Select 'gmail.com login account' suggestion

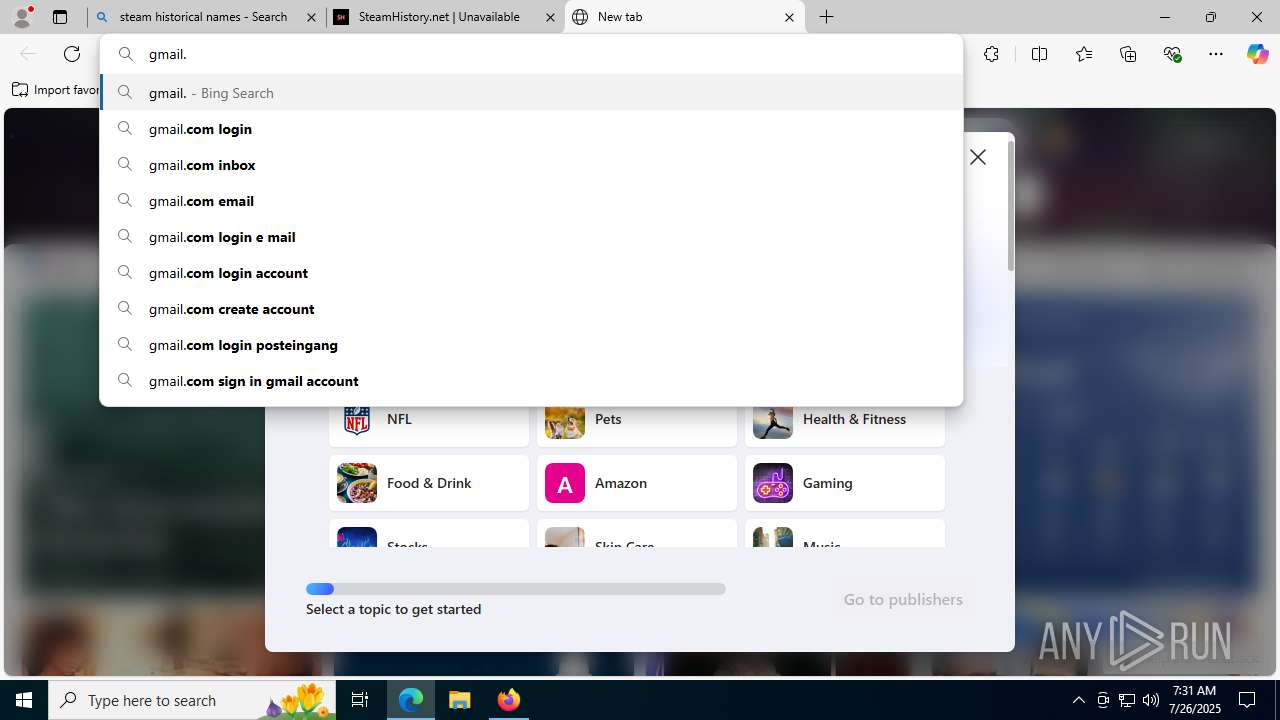coord(531,273)
